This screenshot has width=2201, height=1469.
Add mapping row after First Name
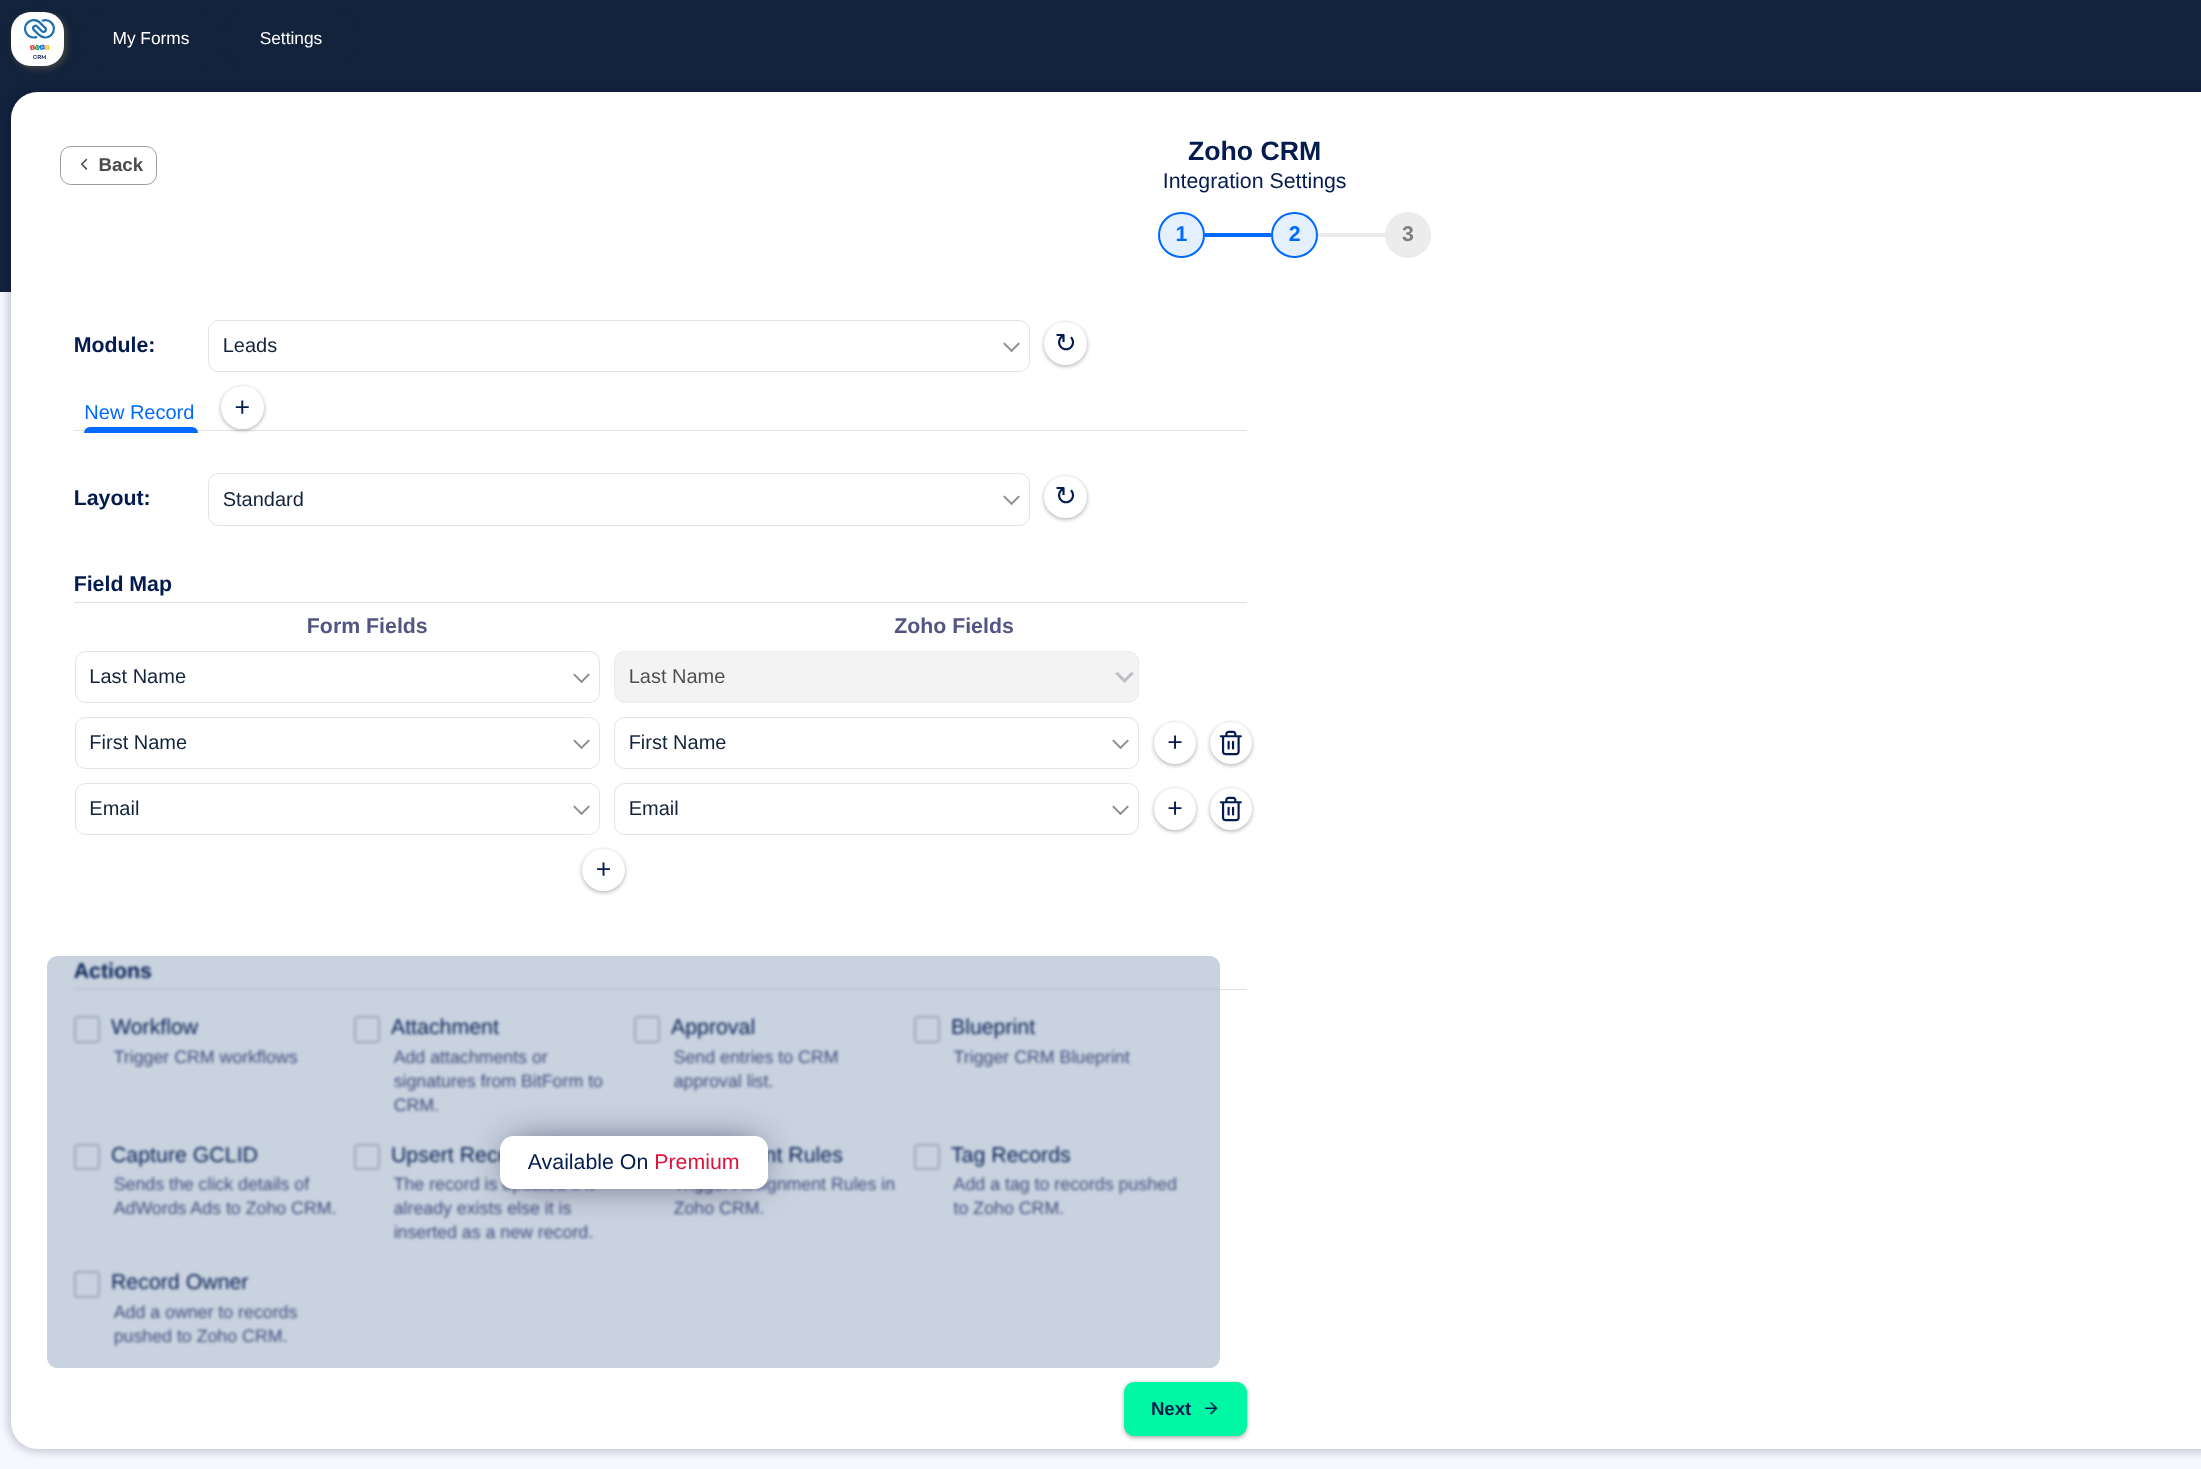(x=1174, y=743)
